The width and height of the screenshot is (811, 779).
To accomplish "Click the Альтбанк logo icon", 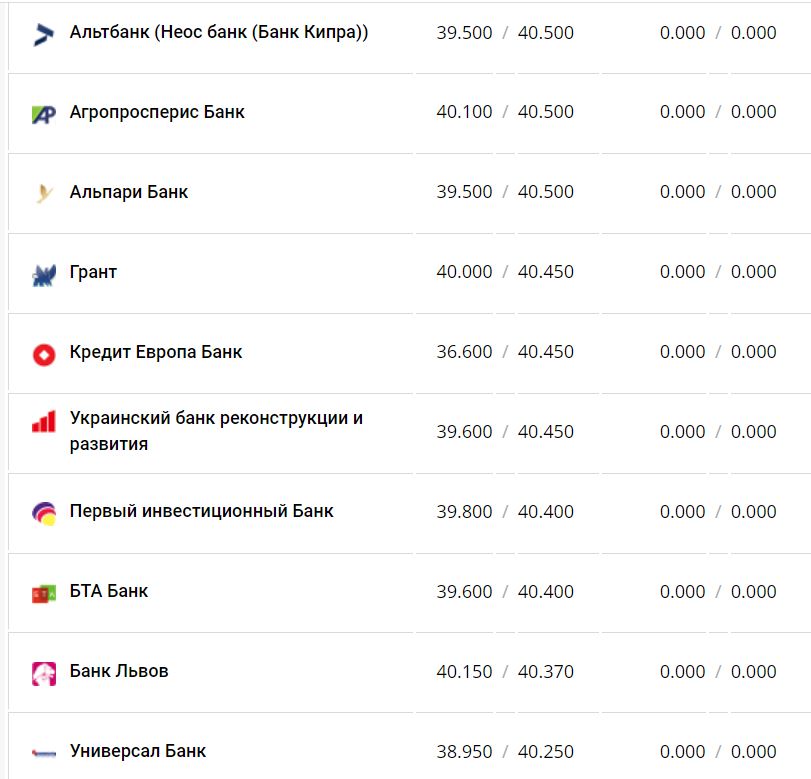I will [44, 35].
